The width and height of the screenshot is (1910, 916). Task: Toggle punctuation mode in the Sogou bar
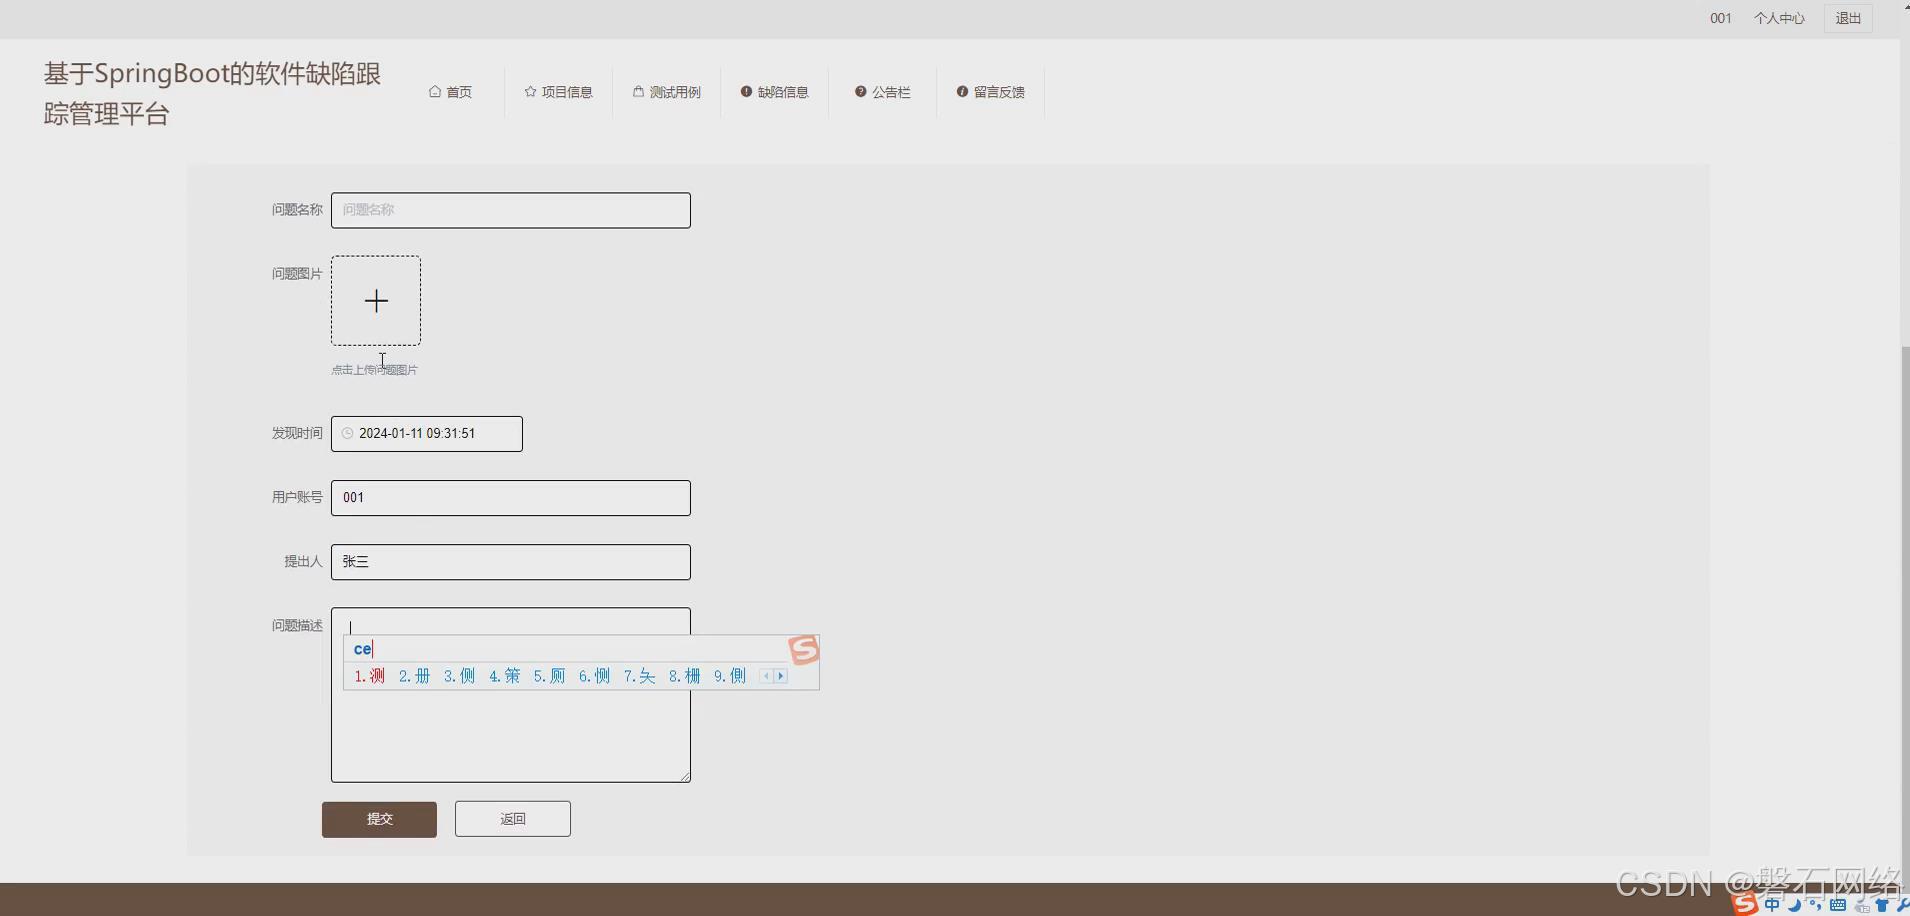[1815, 905]
